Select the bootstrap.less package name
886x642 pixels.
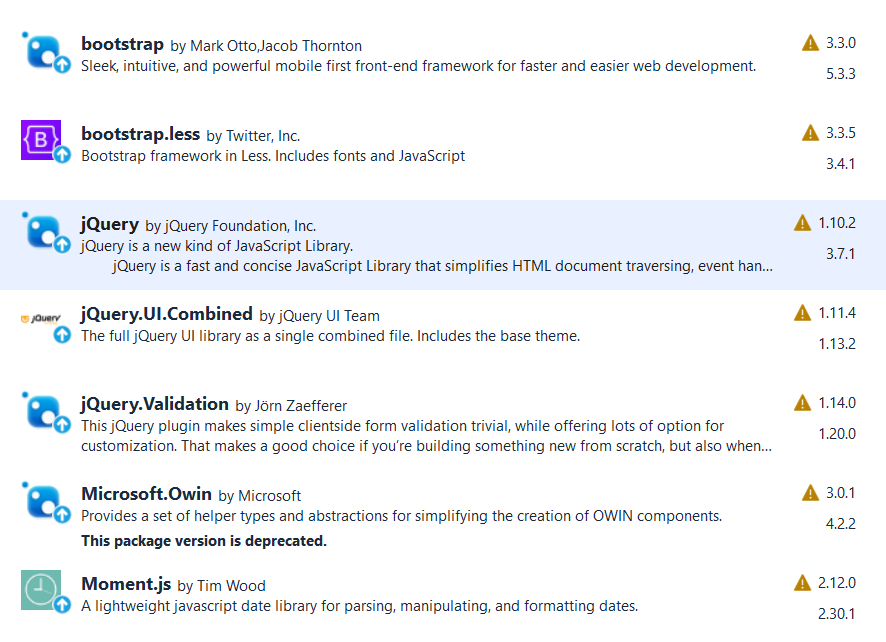coord(140,134)
